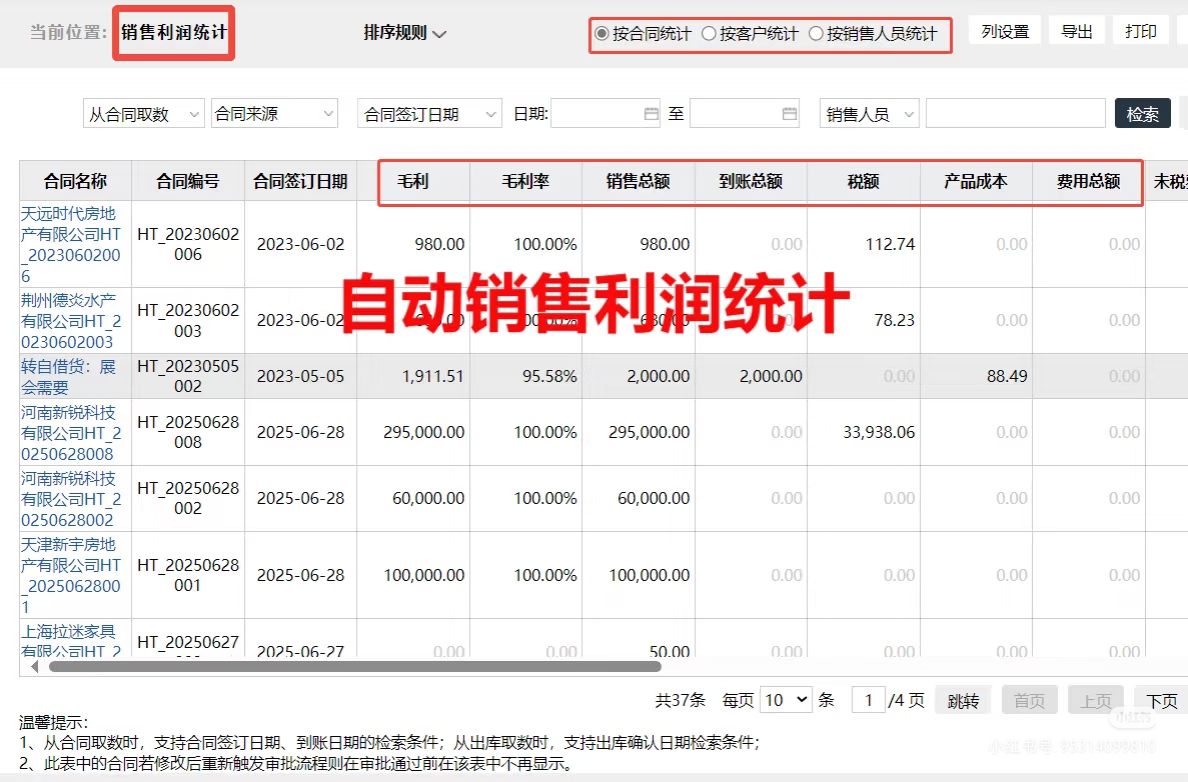Screen dimensions: 1188x782
Task: Click 首页 first page button
Action: pos(1029,701)
